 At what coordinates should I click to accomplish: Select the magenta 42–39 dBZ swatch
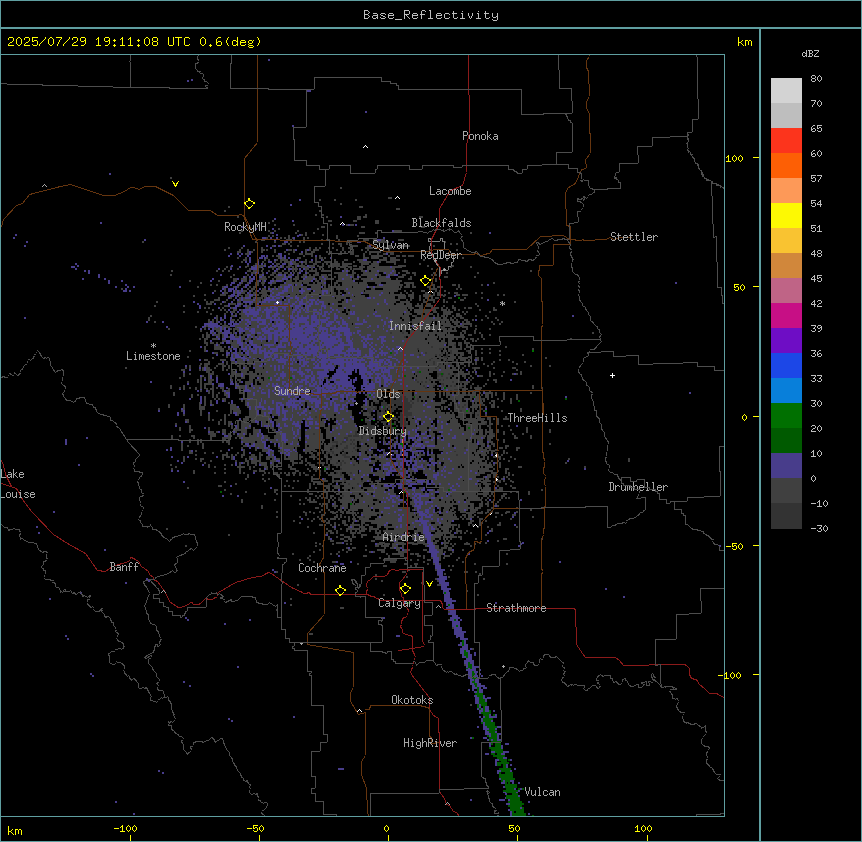786,315
